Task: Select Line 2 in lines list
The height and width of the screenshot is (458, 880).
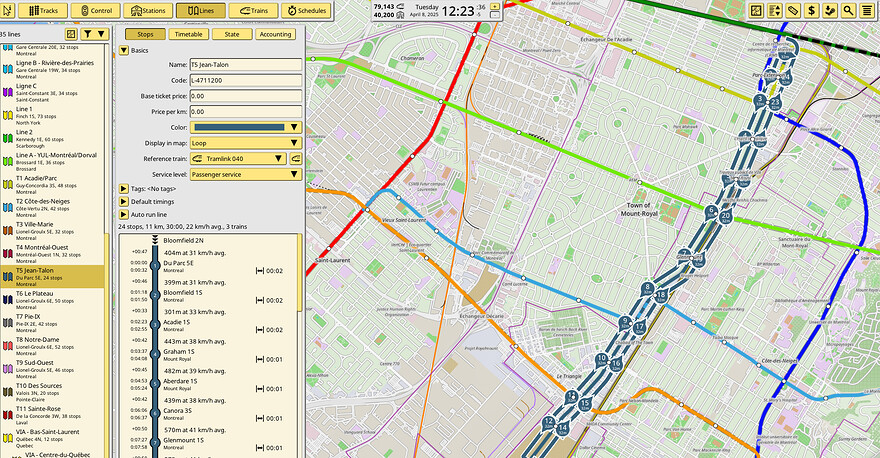Action: click(52, 139)
